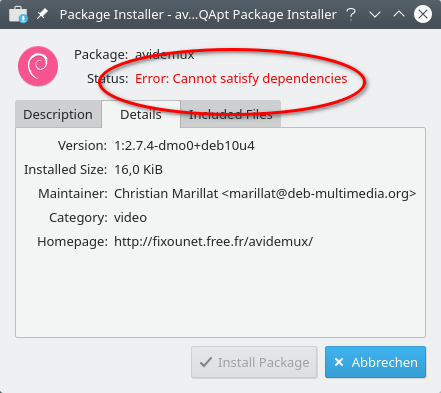The image size is (441, 393).
Task: Open the Included Files tab
Action: click(231, 114)
